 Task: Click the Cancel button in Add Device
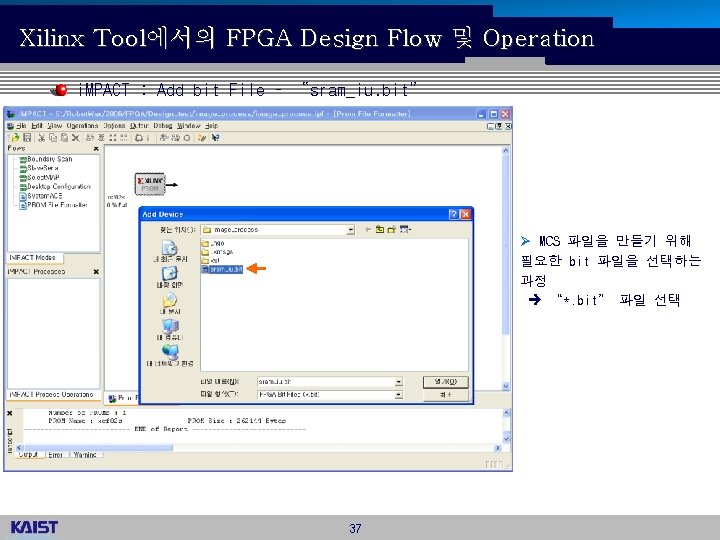445,394
